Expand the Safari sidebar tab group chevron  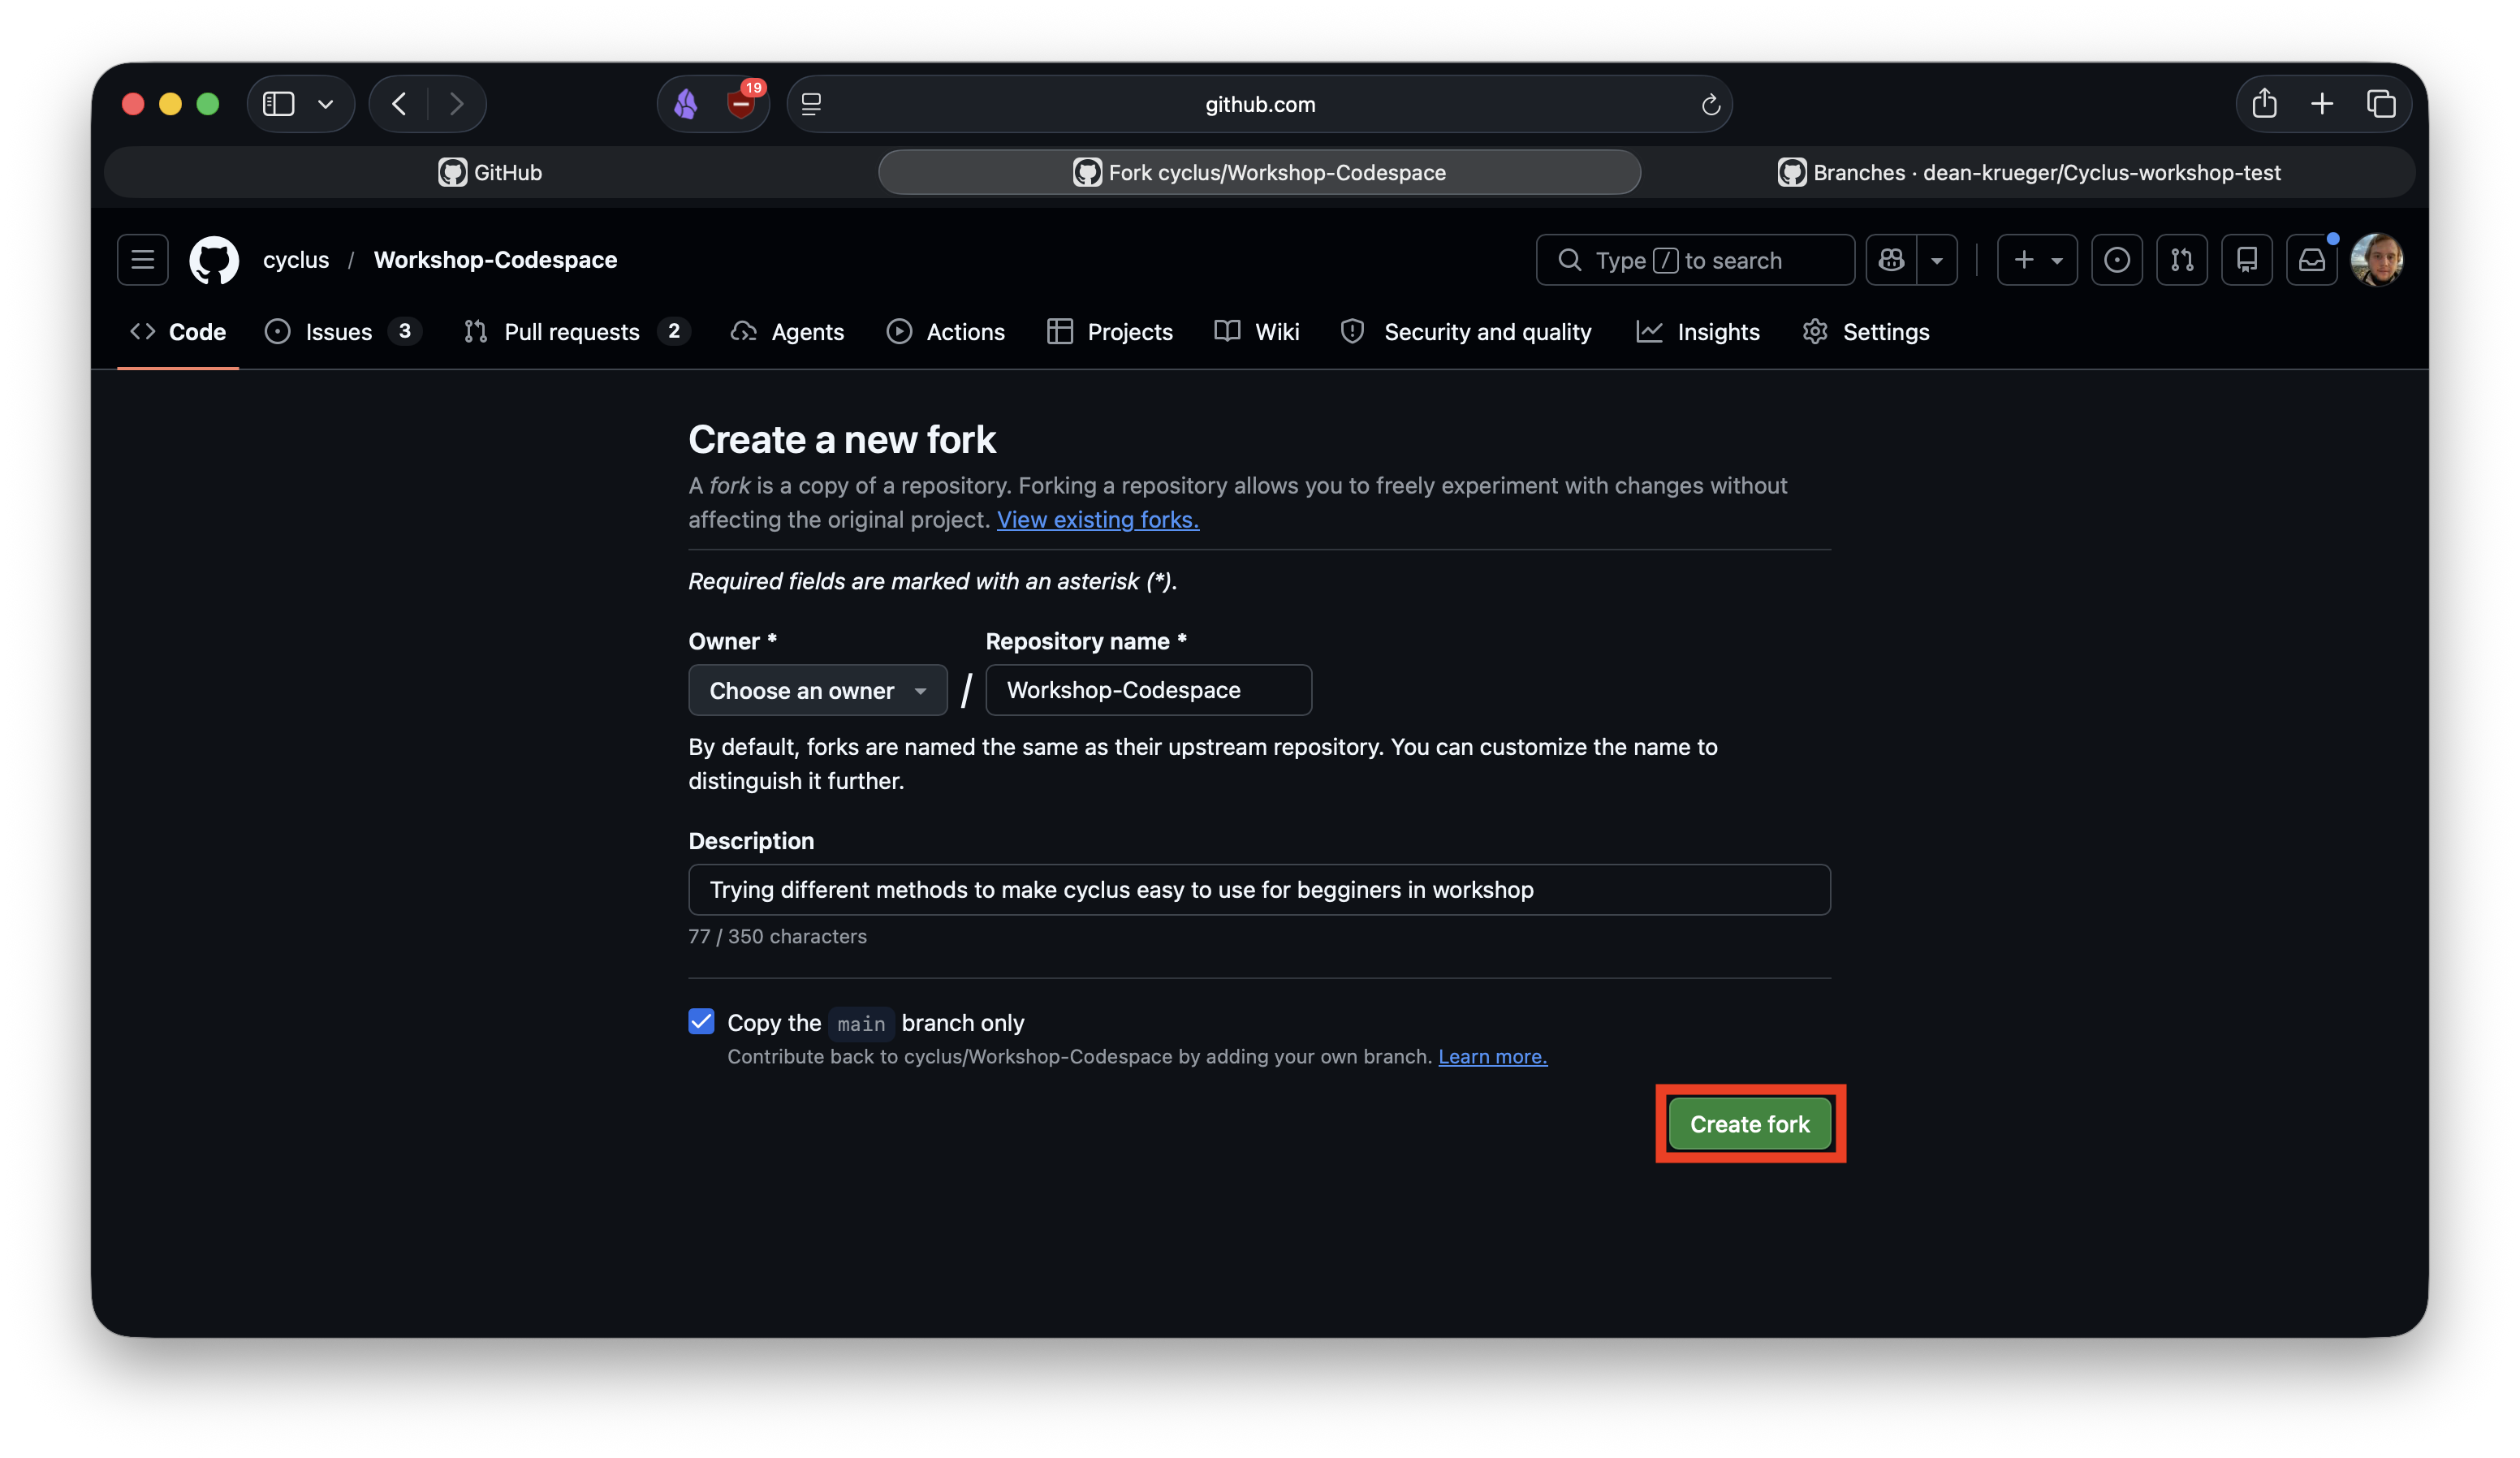tap(326, 104)
